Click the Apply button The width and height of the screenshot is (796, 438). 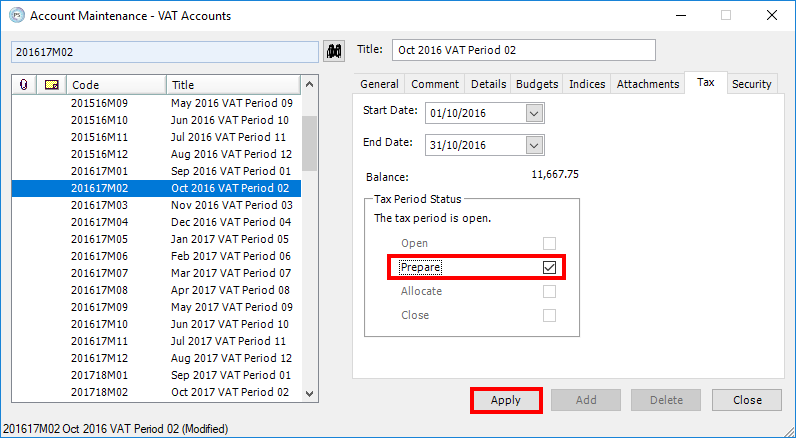coord(506,400)
